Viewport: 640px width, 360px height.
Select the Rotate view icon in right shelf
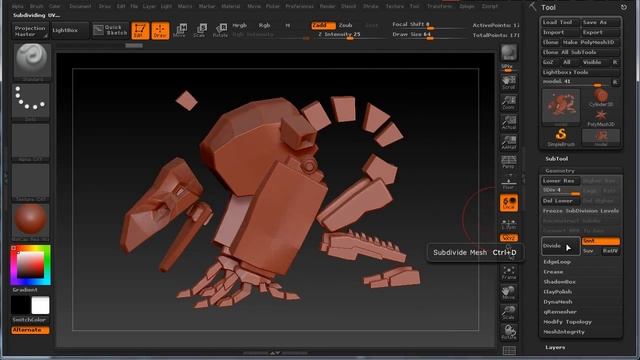click(x=509, y=332)
